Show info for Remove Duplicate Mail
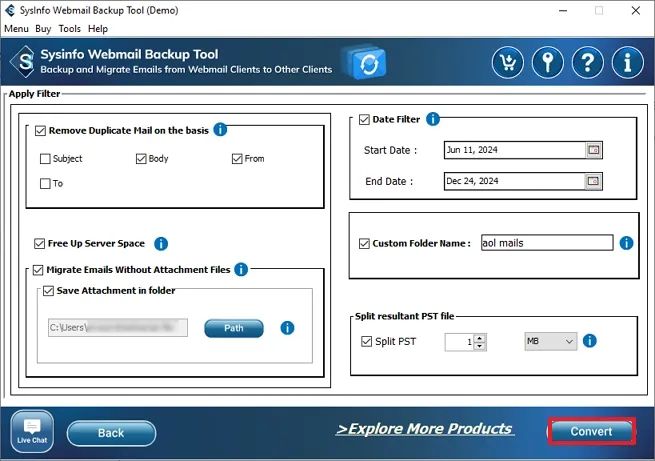This screenshot has width=655, height=461. pos(220,130)
